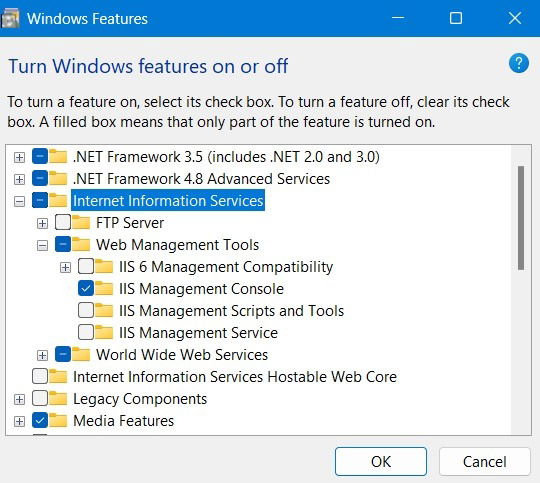Viewport: 540px width, 483px height.
Task: Confirm changes with the OK button
Action: coord(381,462)
